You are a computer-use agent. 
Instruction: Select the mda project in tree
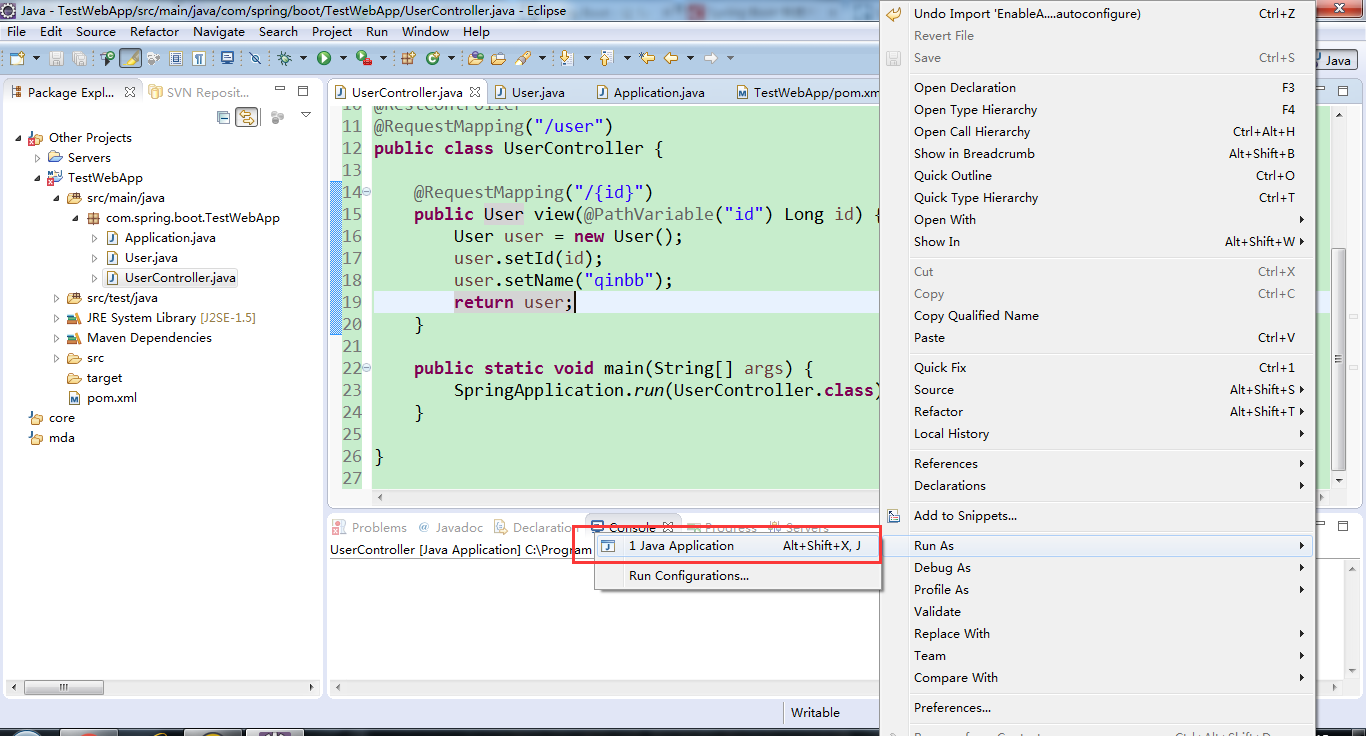tap(62, 438)
